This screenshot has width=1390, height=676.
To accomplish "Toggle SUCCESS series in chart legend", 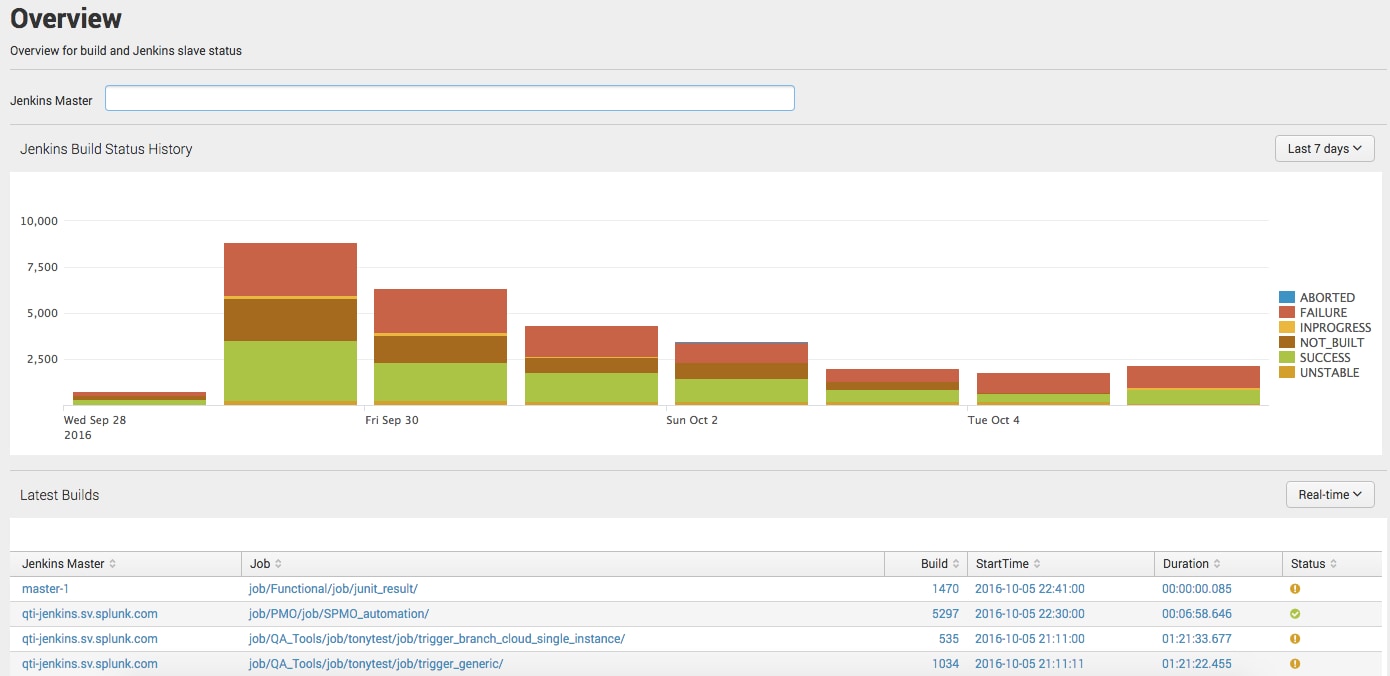I will point(1324,358).
